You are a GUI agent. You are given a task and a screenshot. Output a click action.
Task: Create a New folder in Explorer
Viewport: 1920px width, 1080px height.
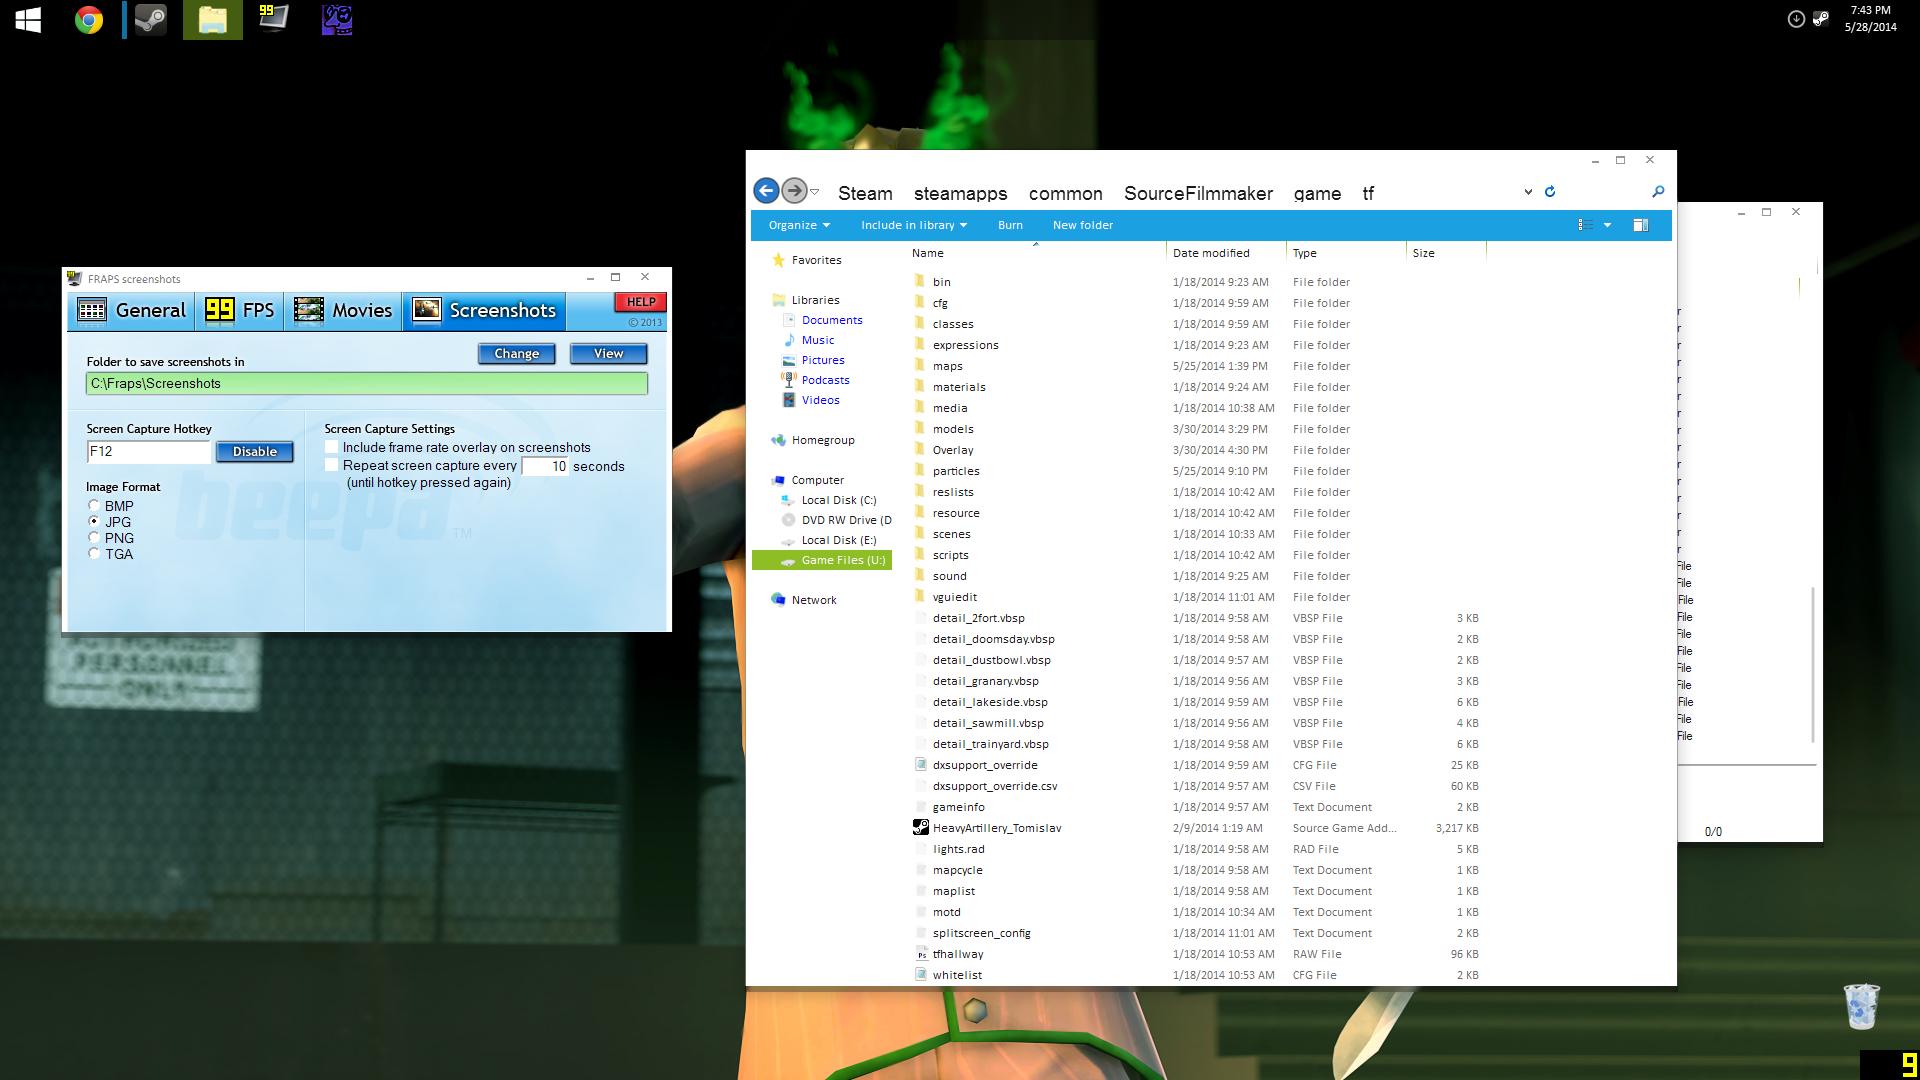(x=1082, y=225)
